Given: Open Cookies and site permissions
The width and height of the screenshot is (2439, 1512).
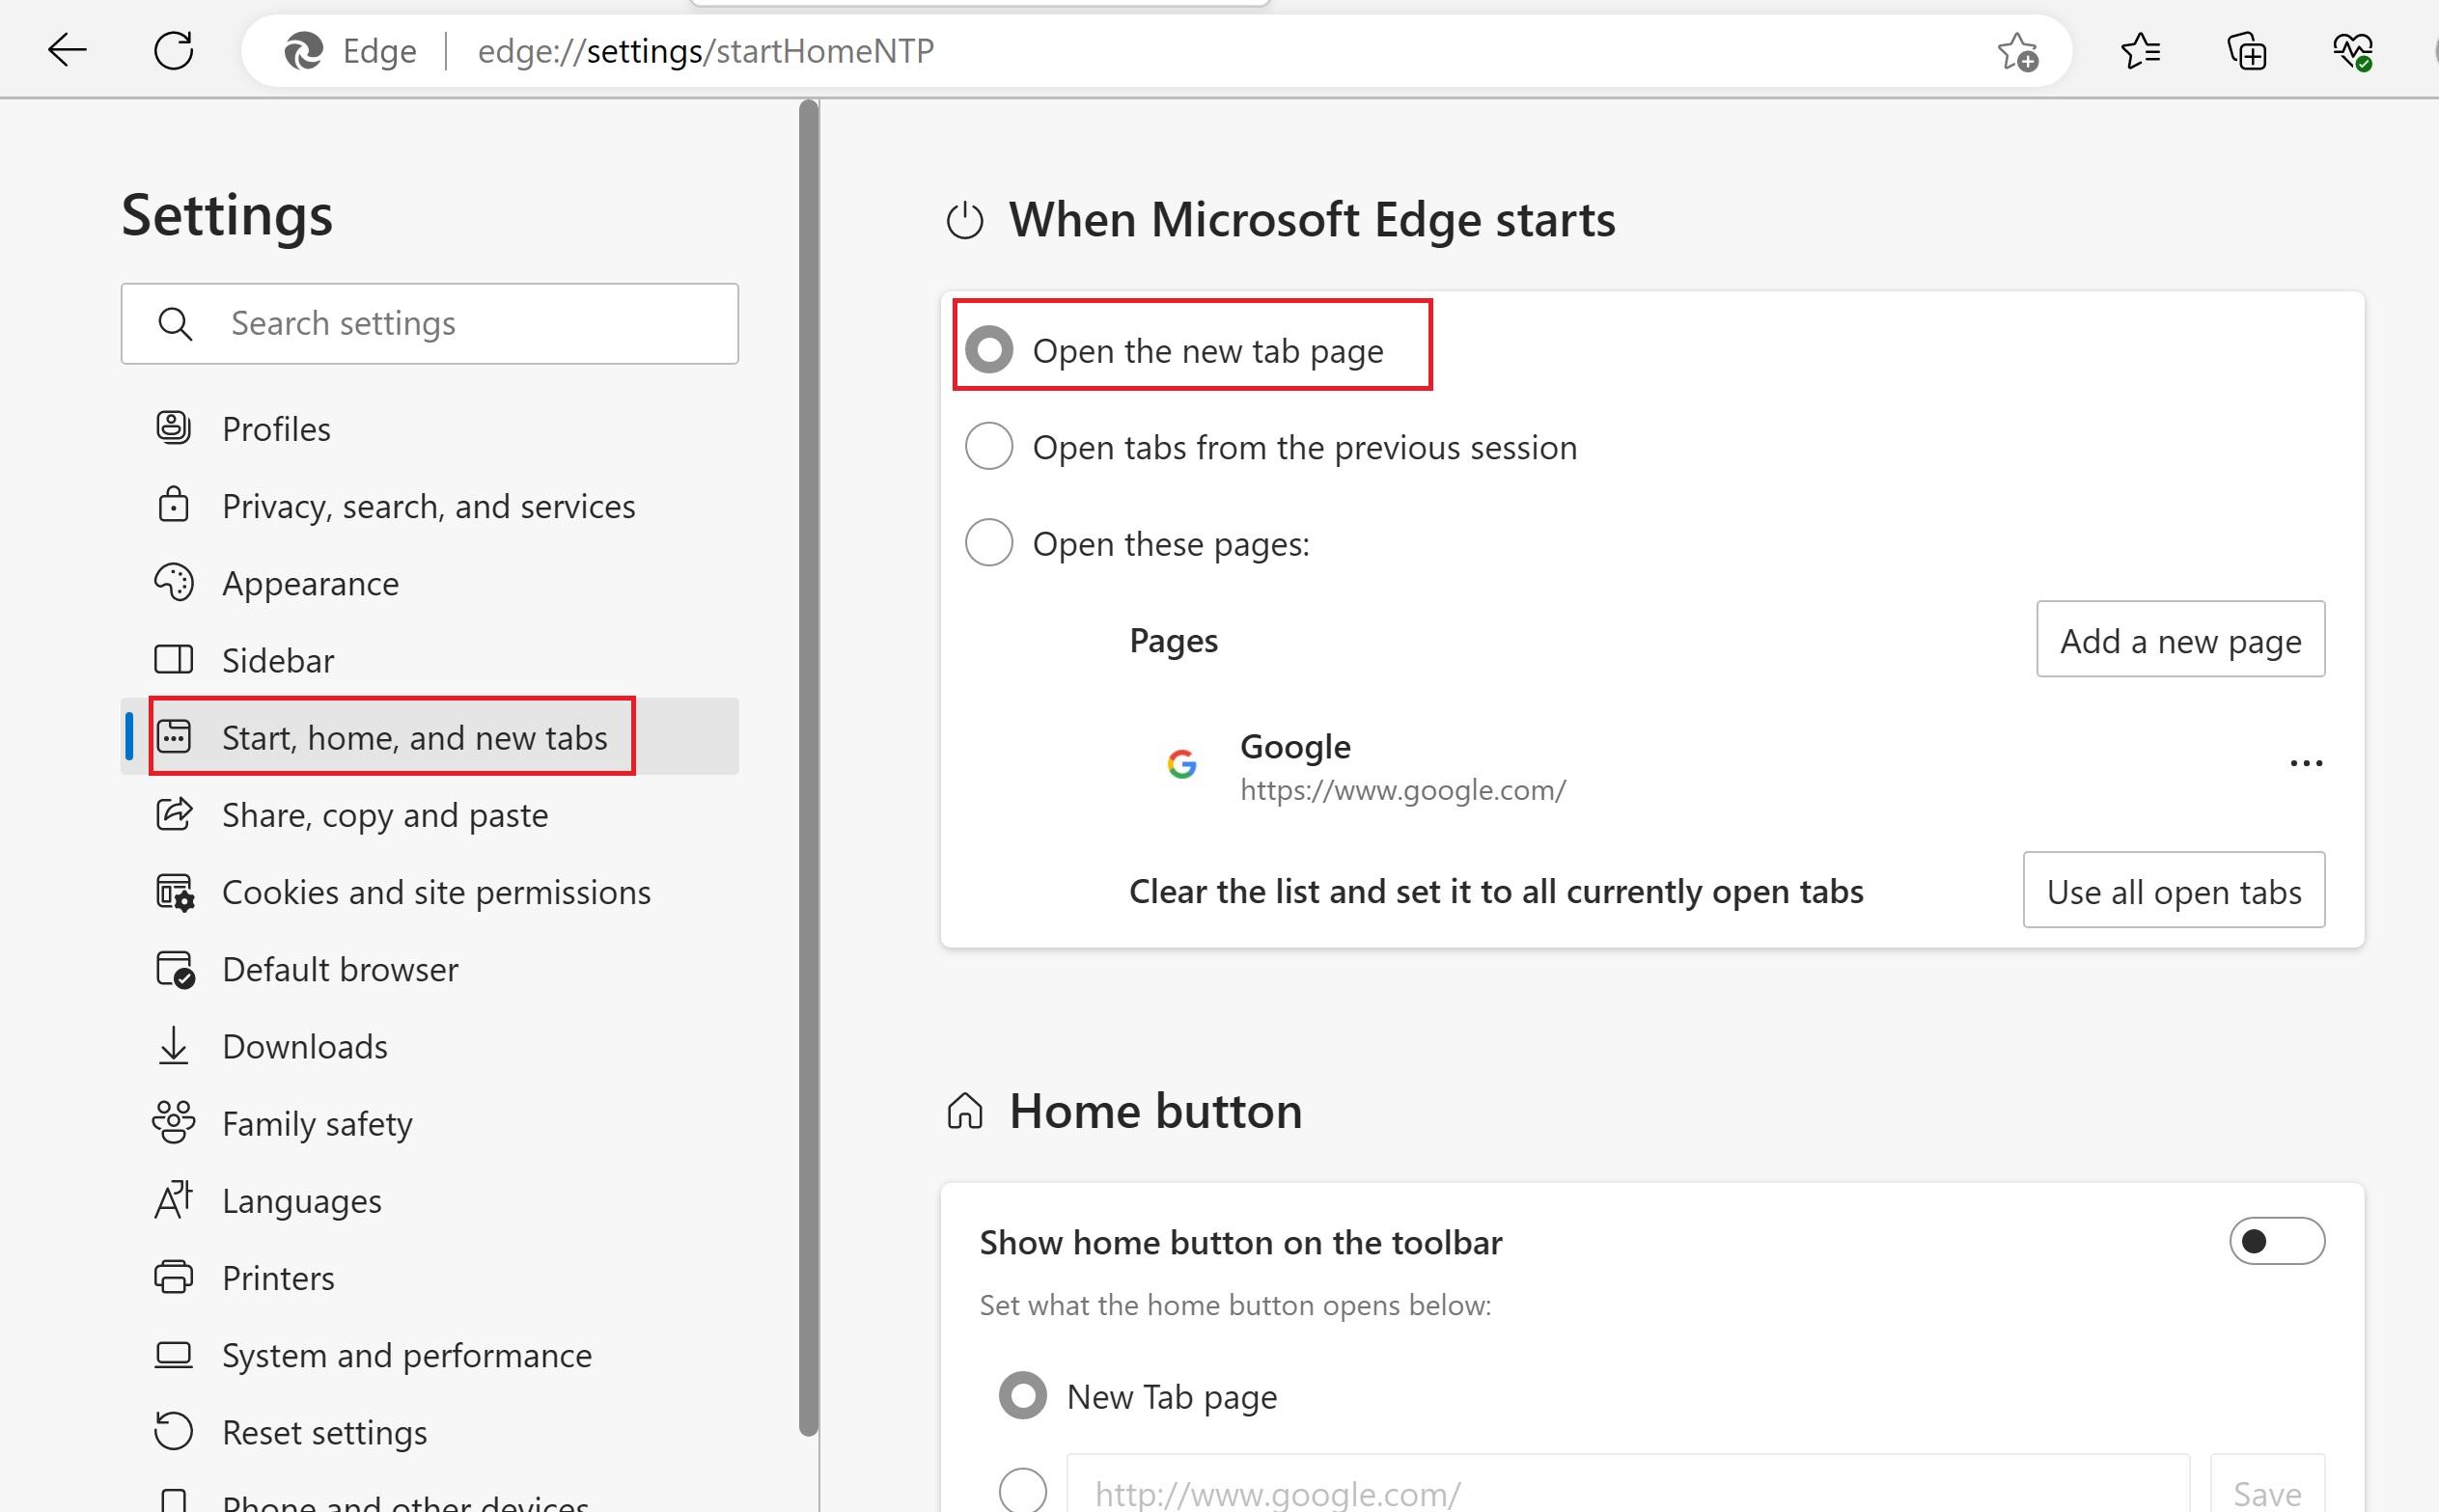Looking at the screenshot, I should (430, 892).
